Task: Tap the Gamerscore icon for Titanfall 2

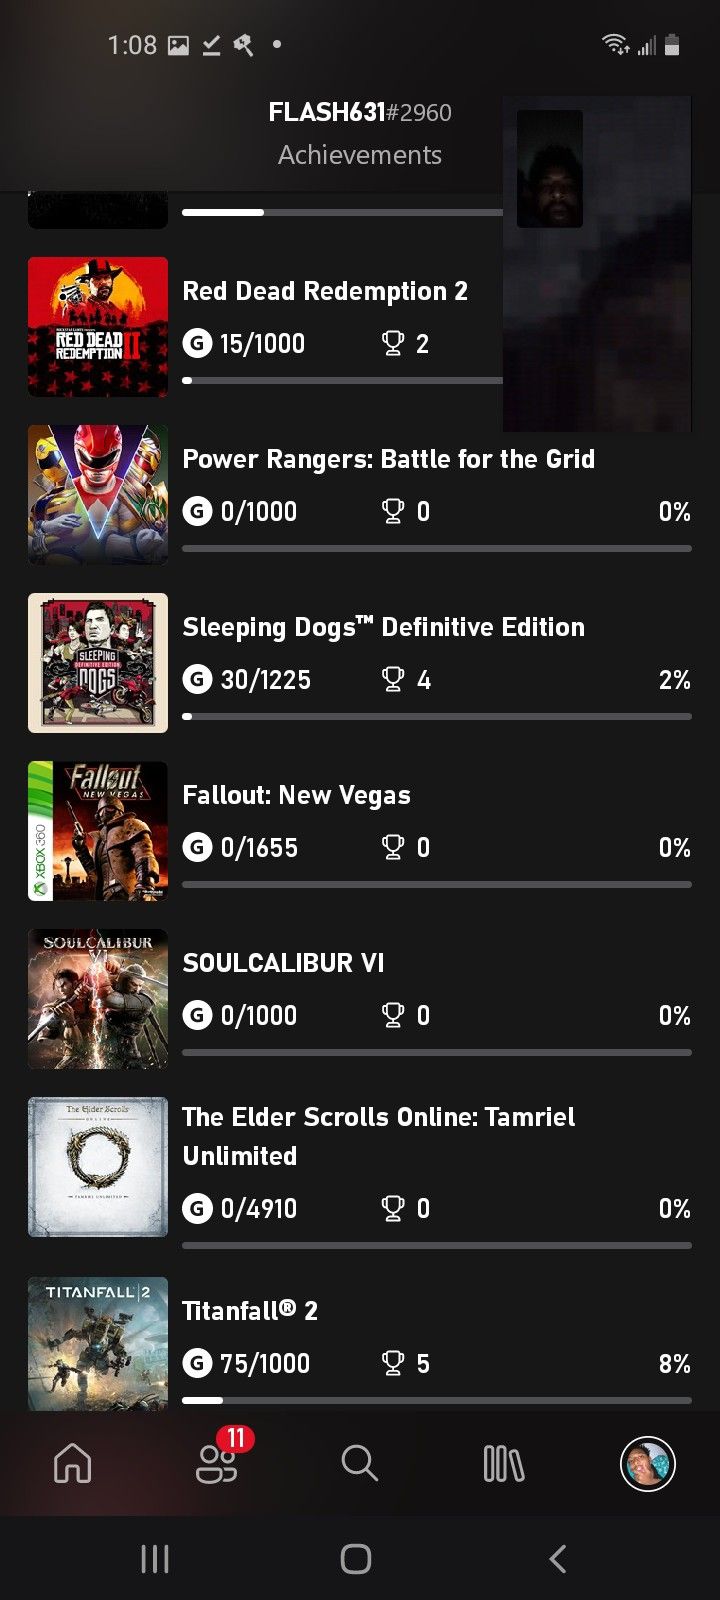Action: tap(197, 1363)
